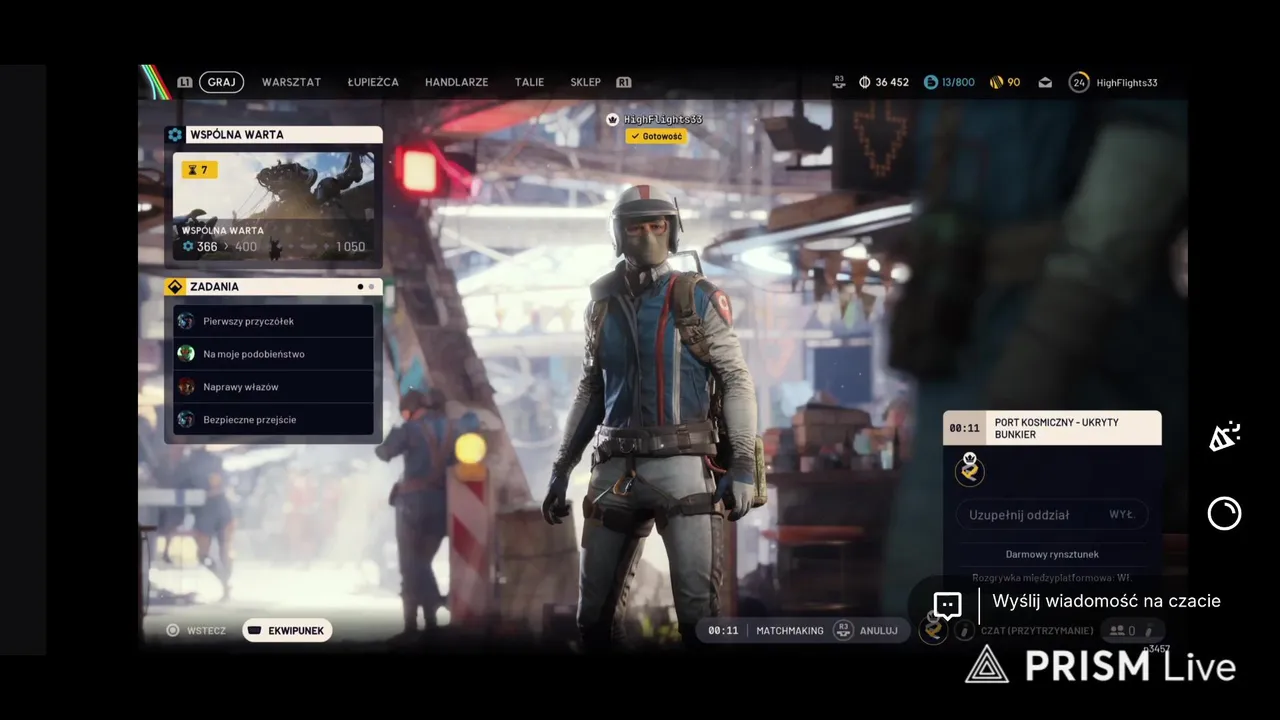
Task: Open the ŁUPIEŻCA tab
Action: [373, 82]
